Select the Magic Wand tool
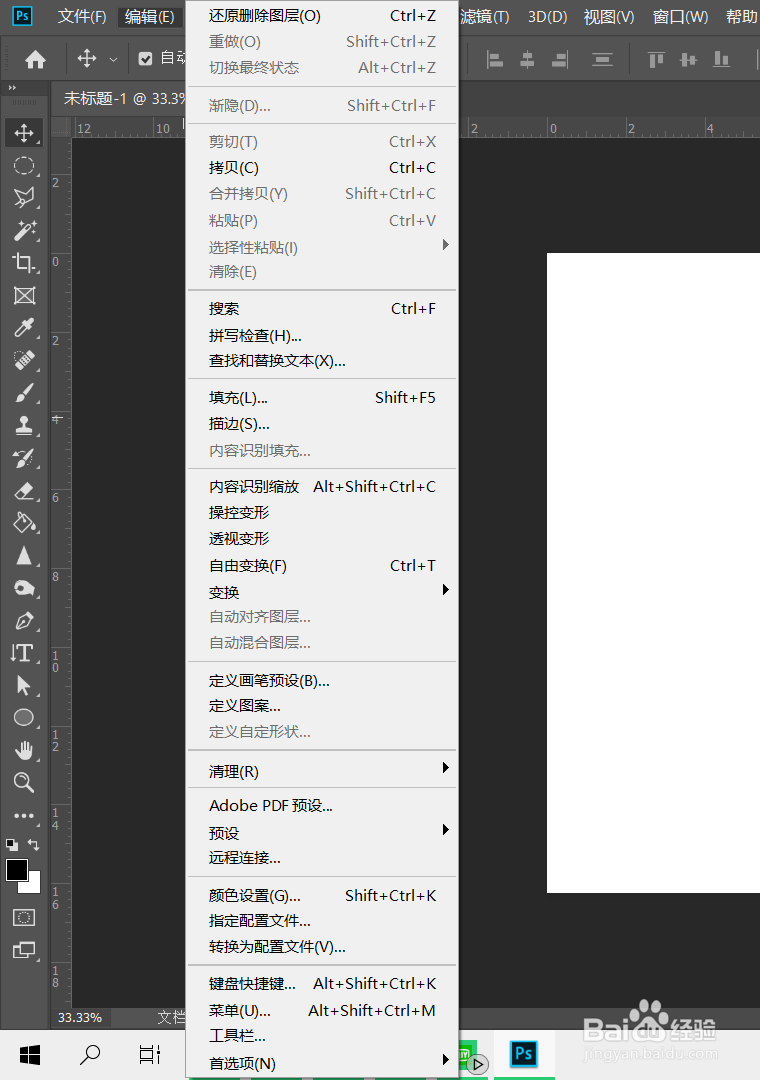 click(24, 230)
